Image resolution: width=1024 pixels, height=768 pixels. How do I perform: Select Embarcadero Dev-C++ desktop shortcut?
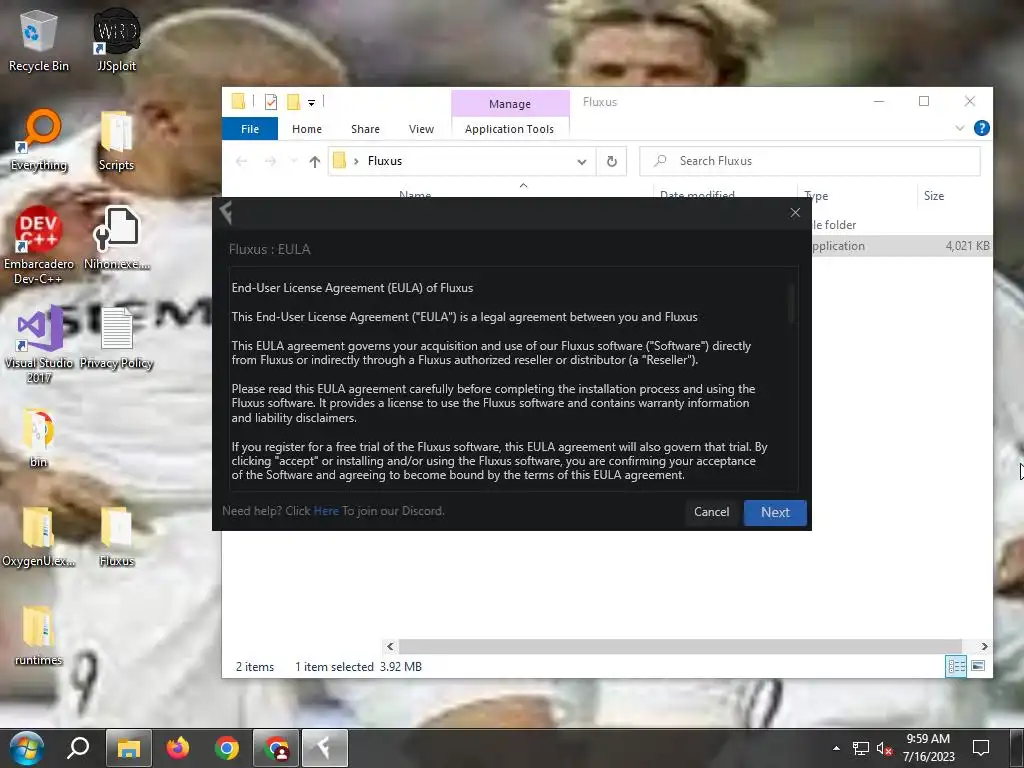[x=39, y=245]
